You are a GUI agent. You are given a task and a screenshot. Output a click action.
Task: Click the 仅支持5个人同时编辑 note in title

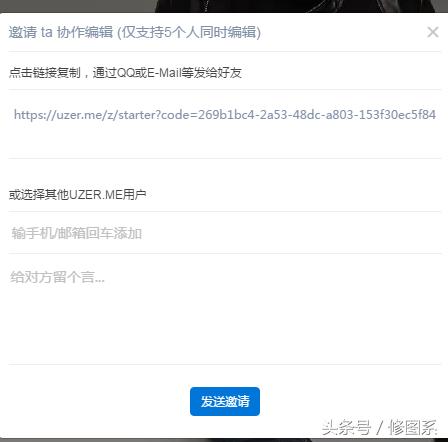[189, 32]
